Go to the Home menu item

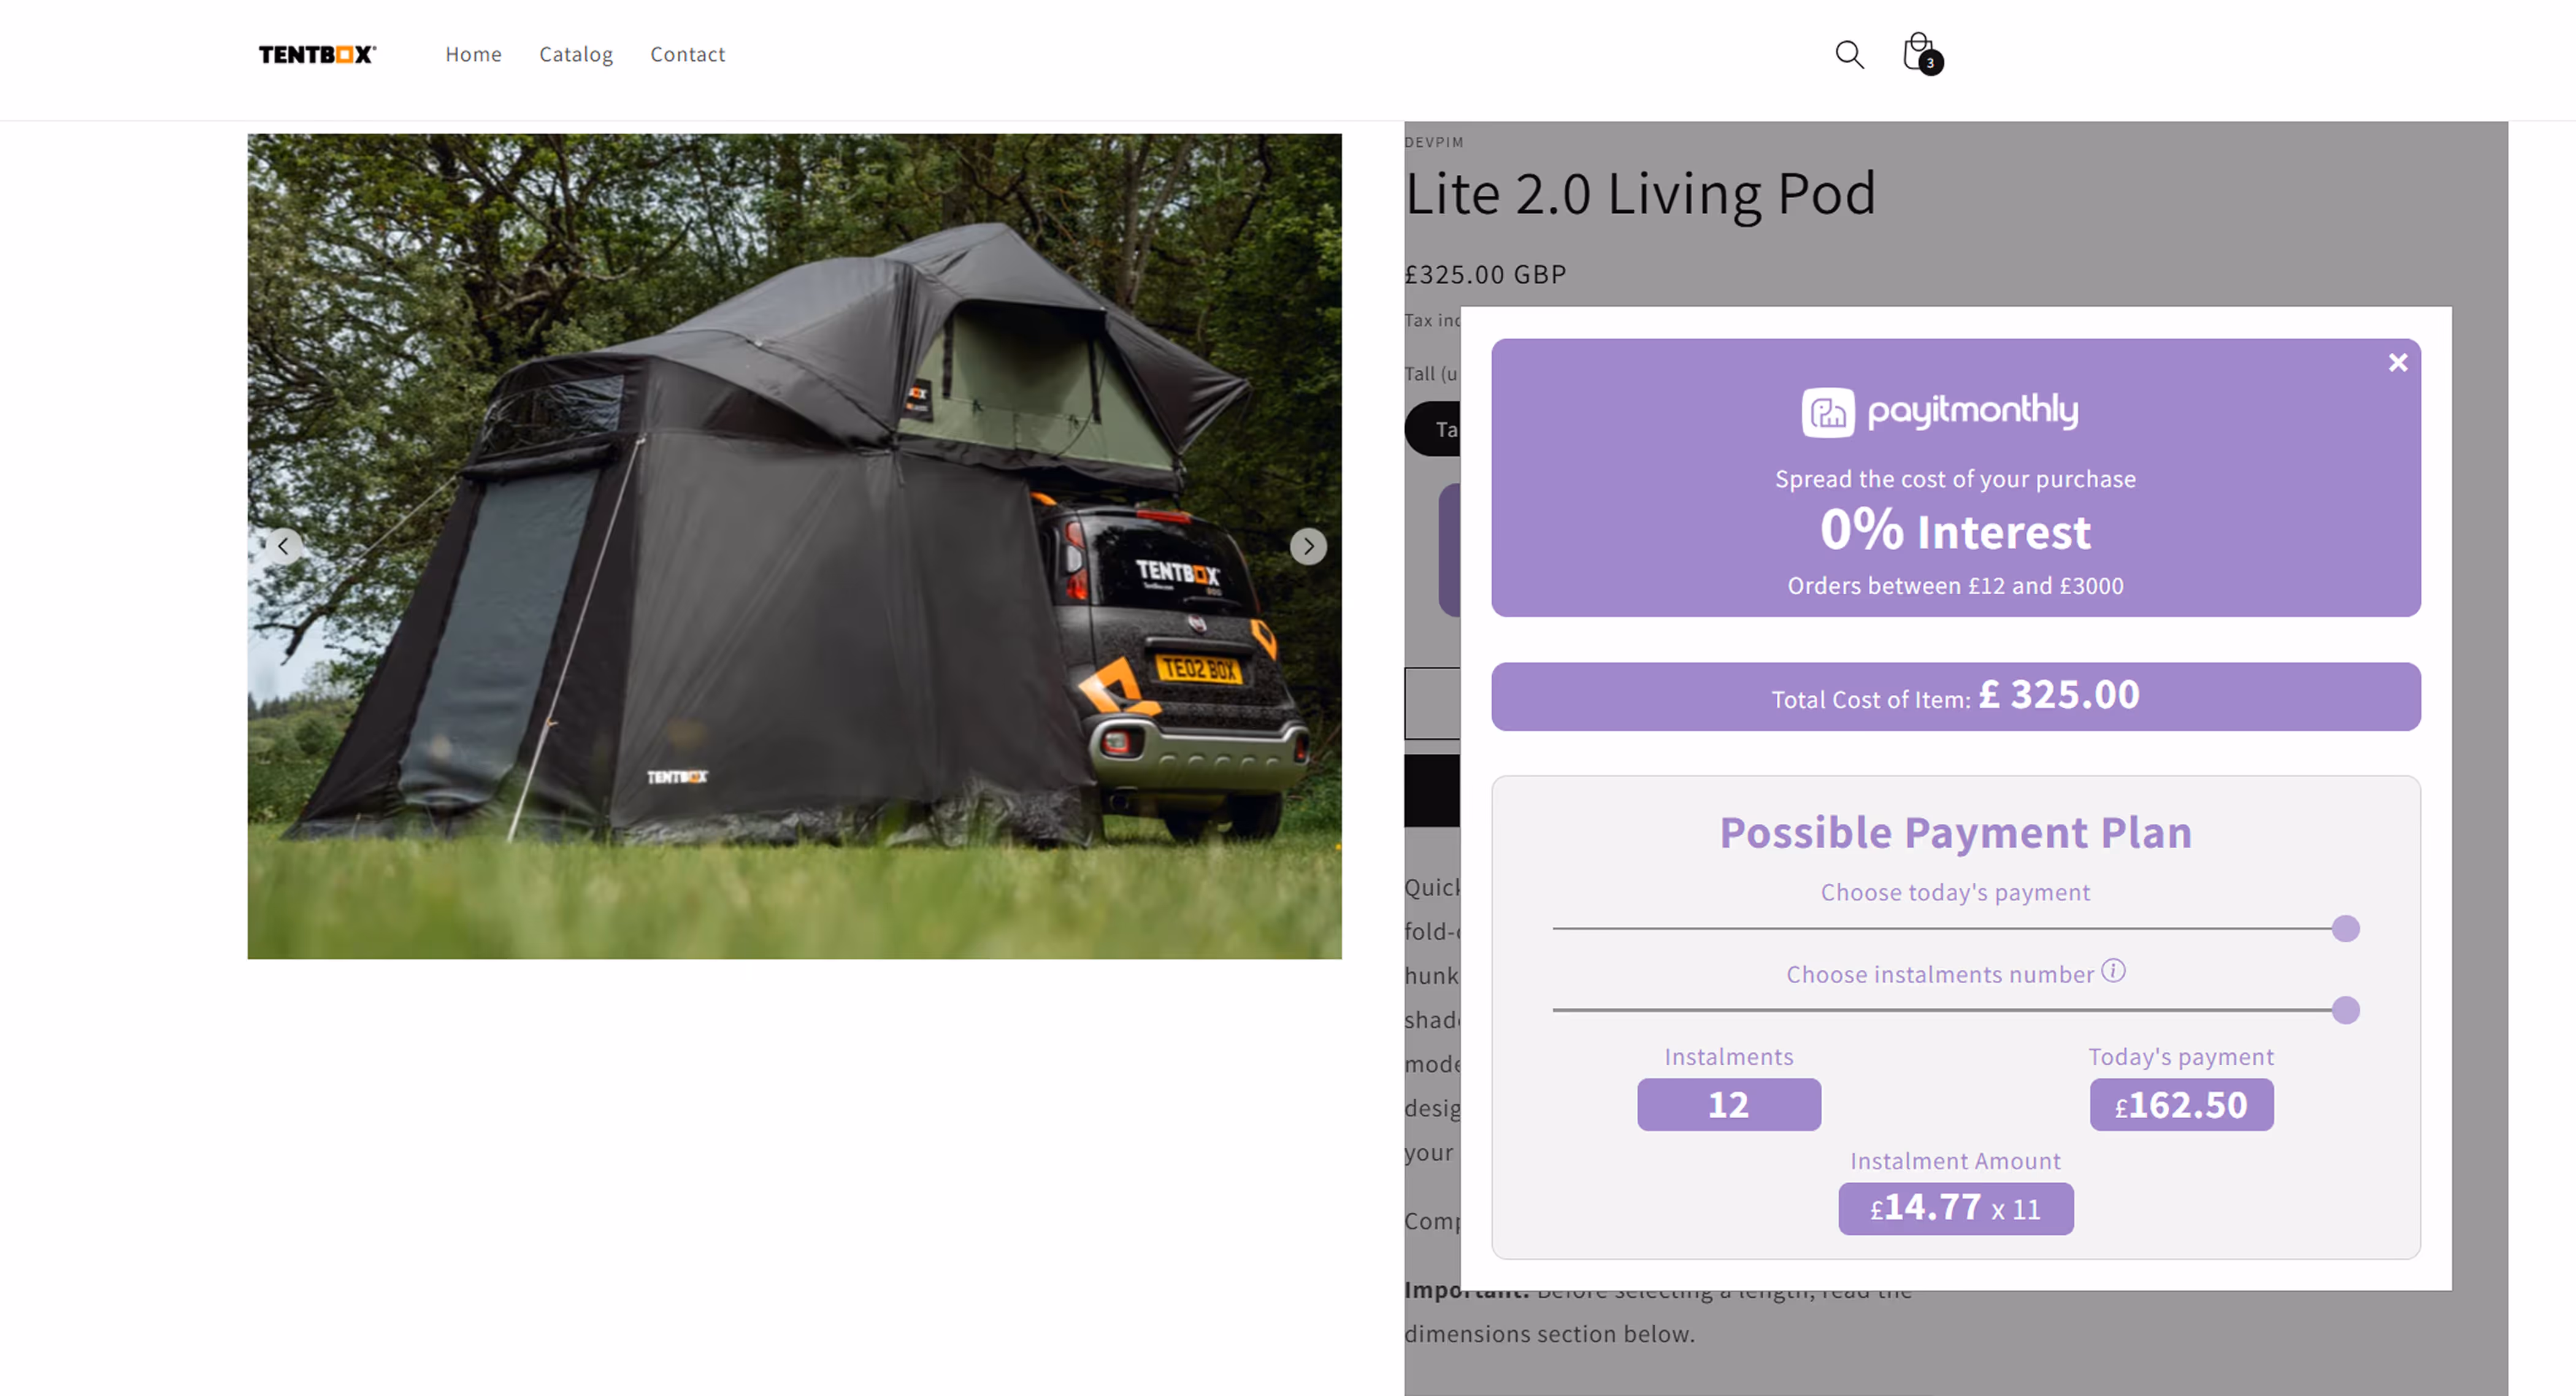click(473, 54)
